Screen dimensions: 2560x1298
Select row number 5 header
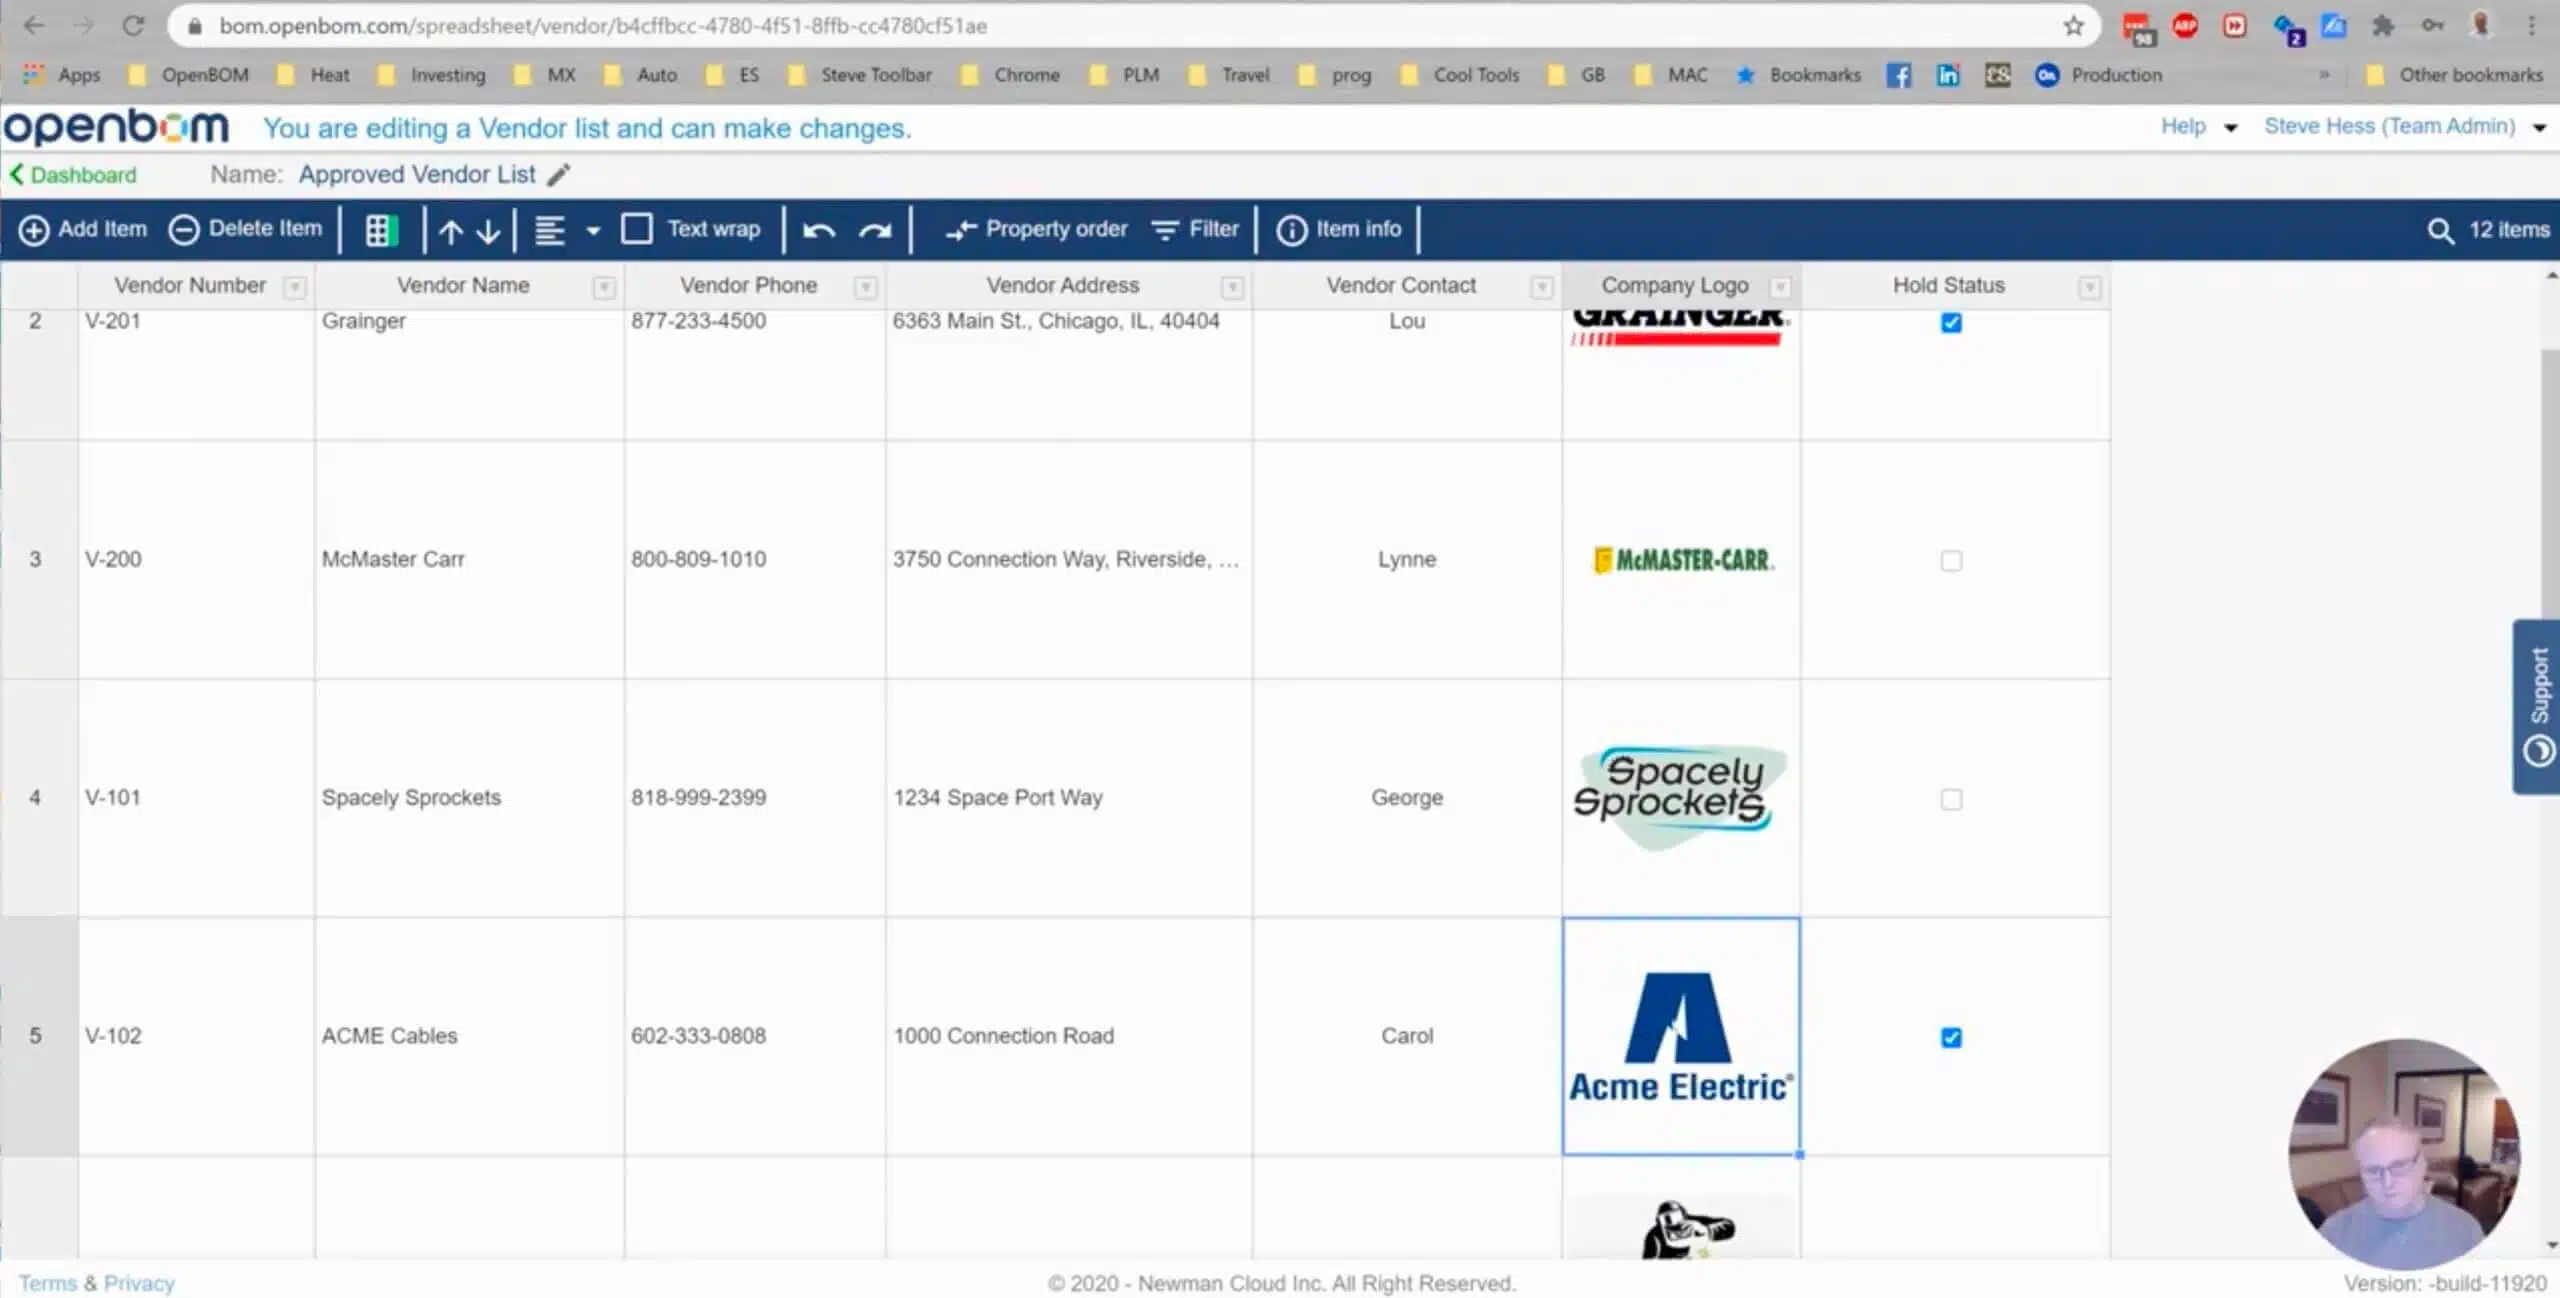(x=38, y=1036)
